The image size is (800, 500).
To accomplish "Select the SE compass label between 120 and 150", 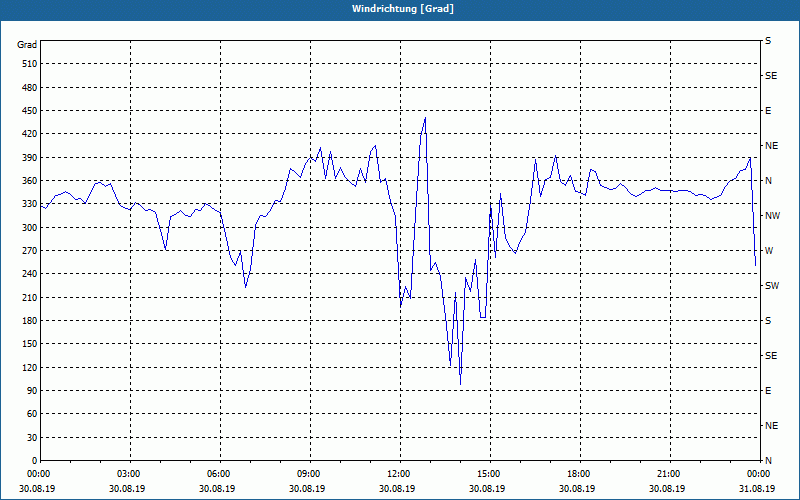I will (x=771, y=356).
